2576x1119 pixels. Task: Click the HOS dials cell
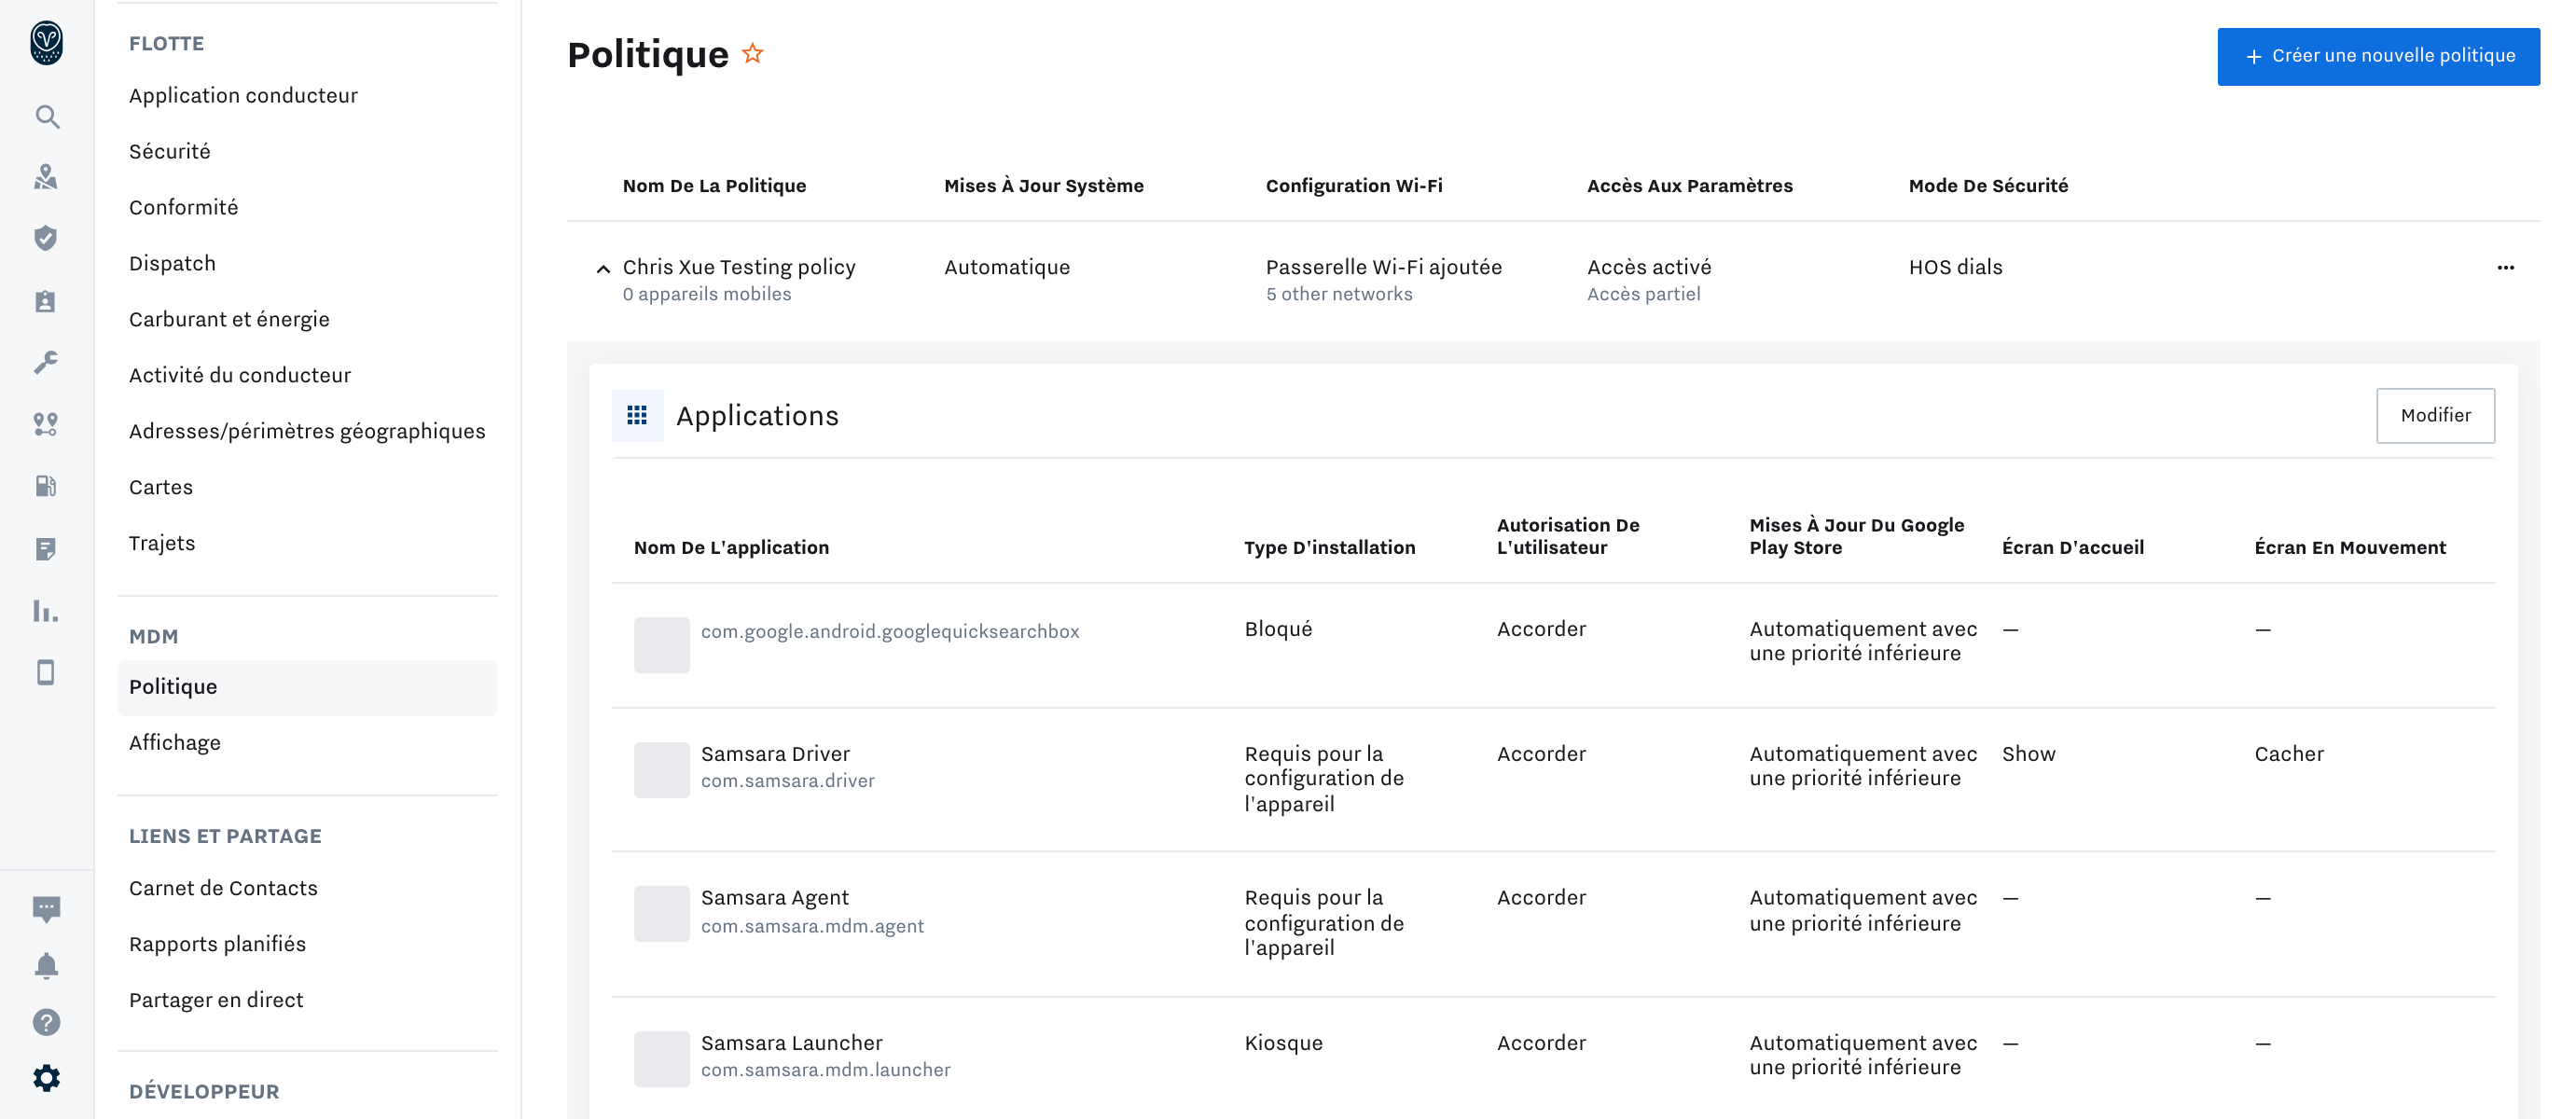click(x=1955, y=267)
